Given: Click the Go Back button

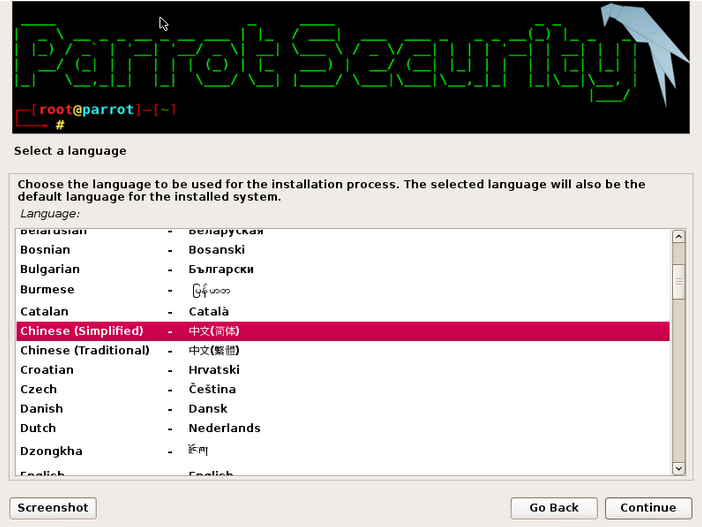Looking at the screenshot, I should 554,508.
